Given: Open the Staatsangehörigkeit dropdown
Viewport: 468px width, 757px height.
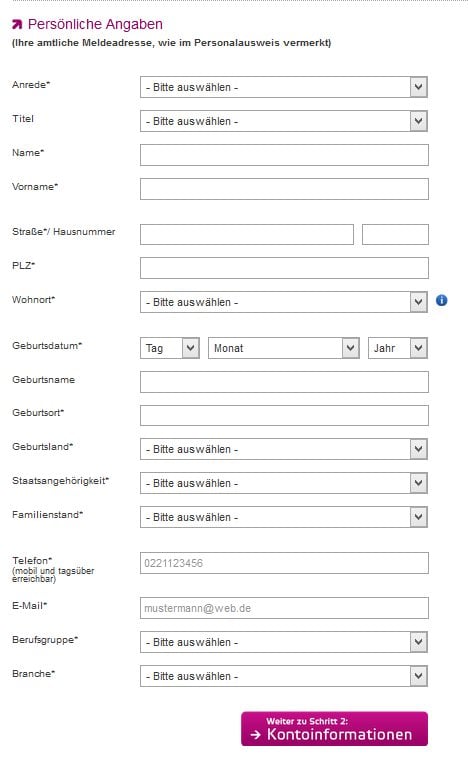Looking at the screenshot, I should tap(284, 483).
